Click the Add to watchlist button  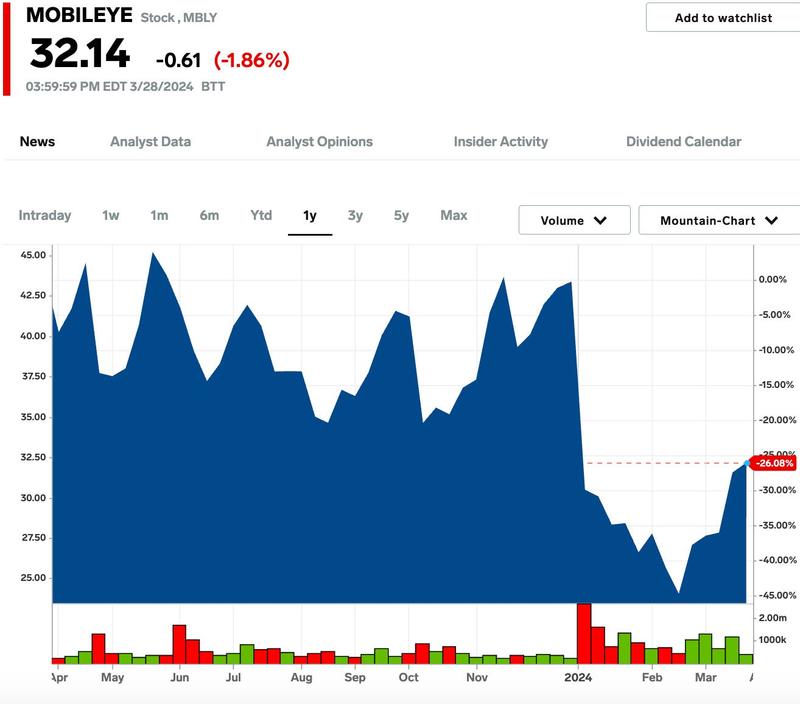tap(722, 17)
